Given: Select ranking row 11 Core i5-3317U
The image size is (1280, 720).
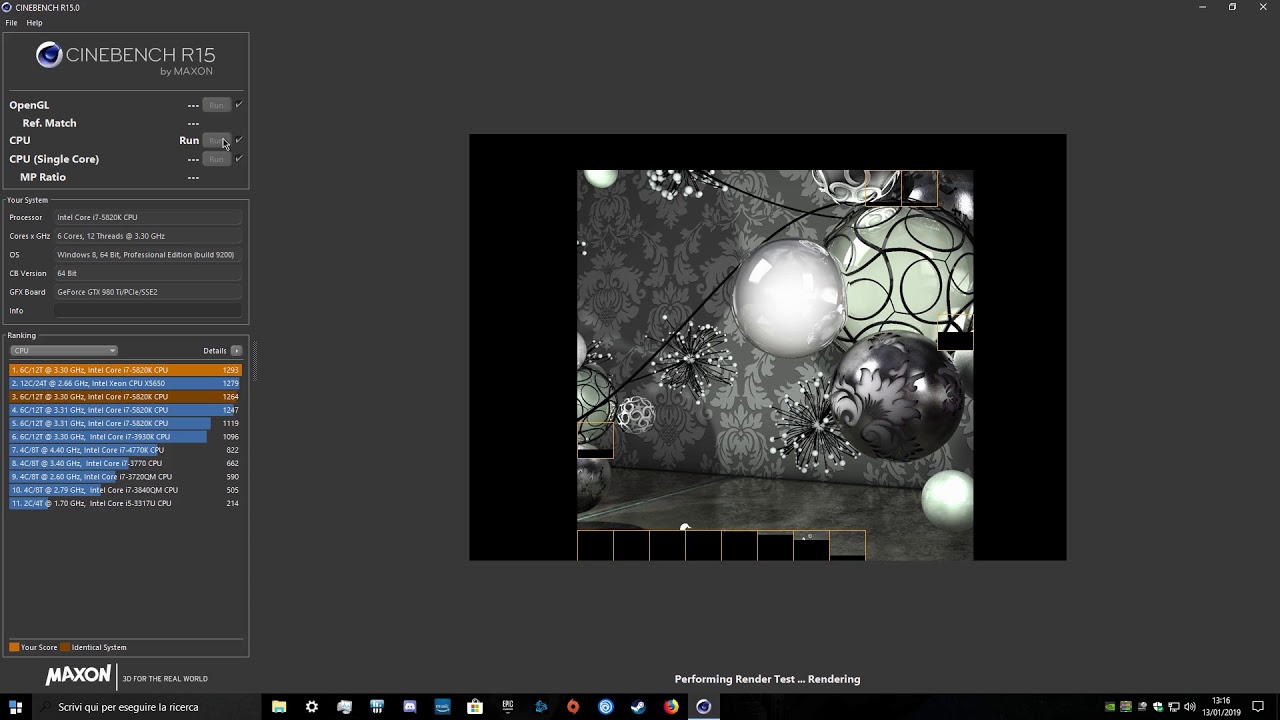Looking at the screenshot, I should point(125,503).
